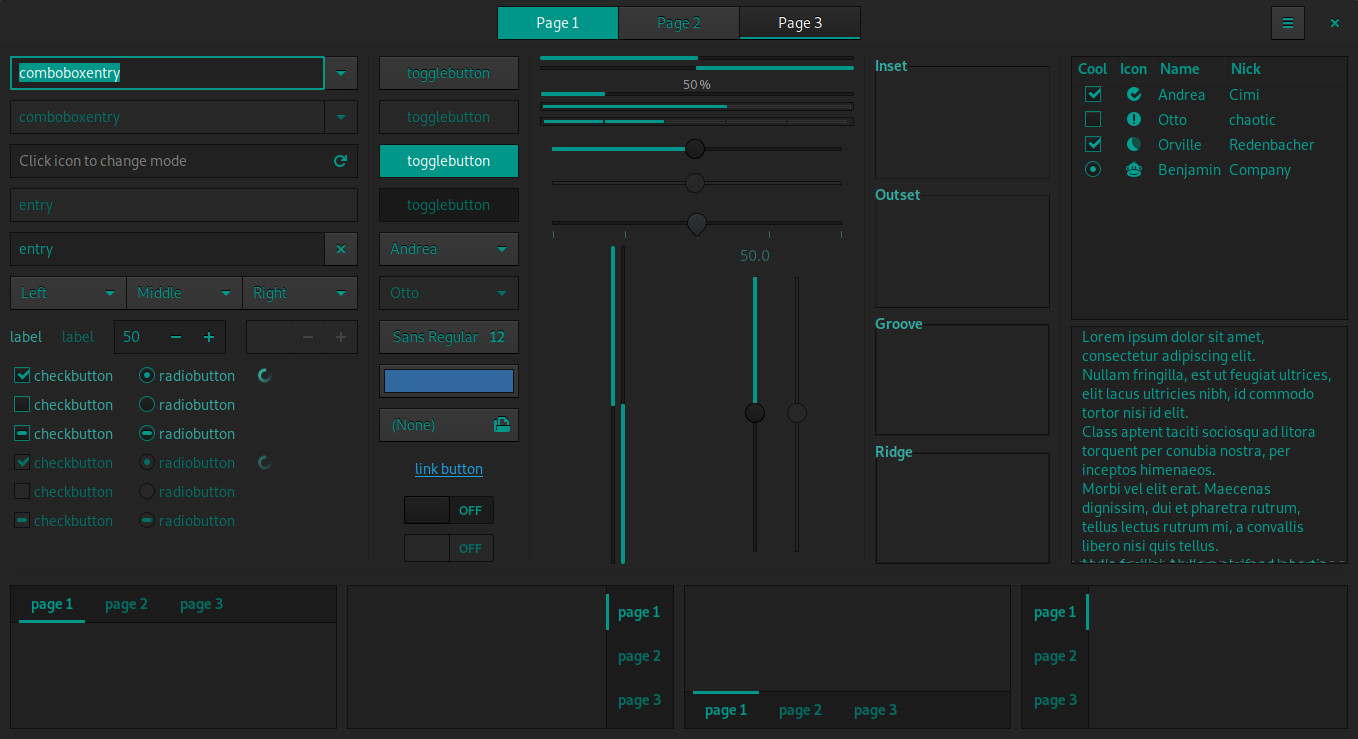Image resolution: width=1358 pixels, height=739 pixels.
Task: Select the Benjamin name cell
Action: click(1189, 170)
